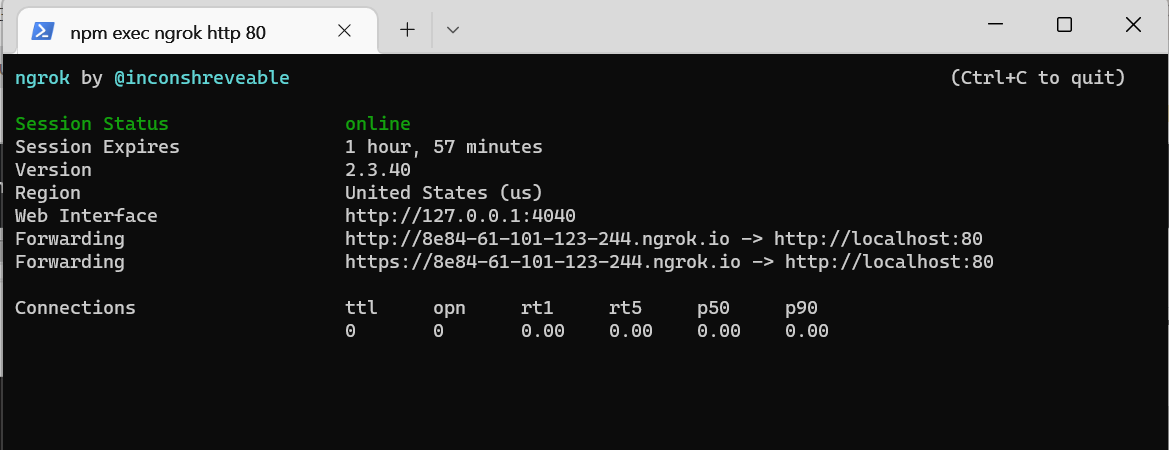Click the 'p90' column header
The image size is (1169, 450).
pyautogui.click(x=801, y=308)
